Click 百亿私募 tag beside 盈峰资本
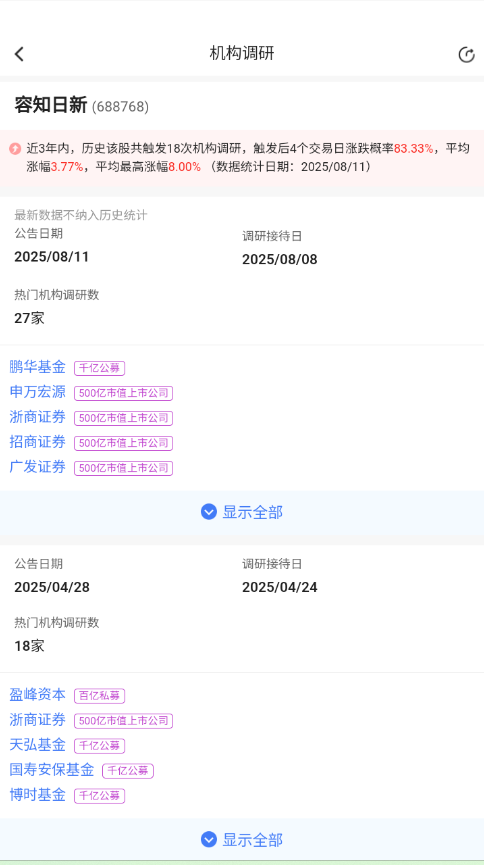Screen dimensions: 484x865 [100, 696]
